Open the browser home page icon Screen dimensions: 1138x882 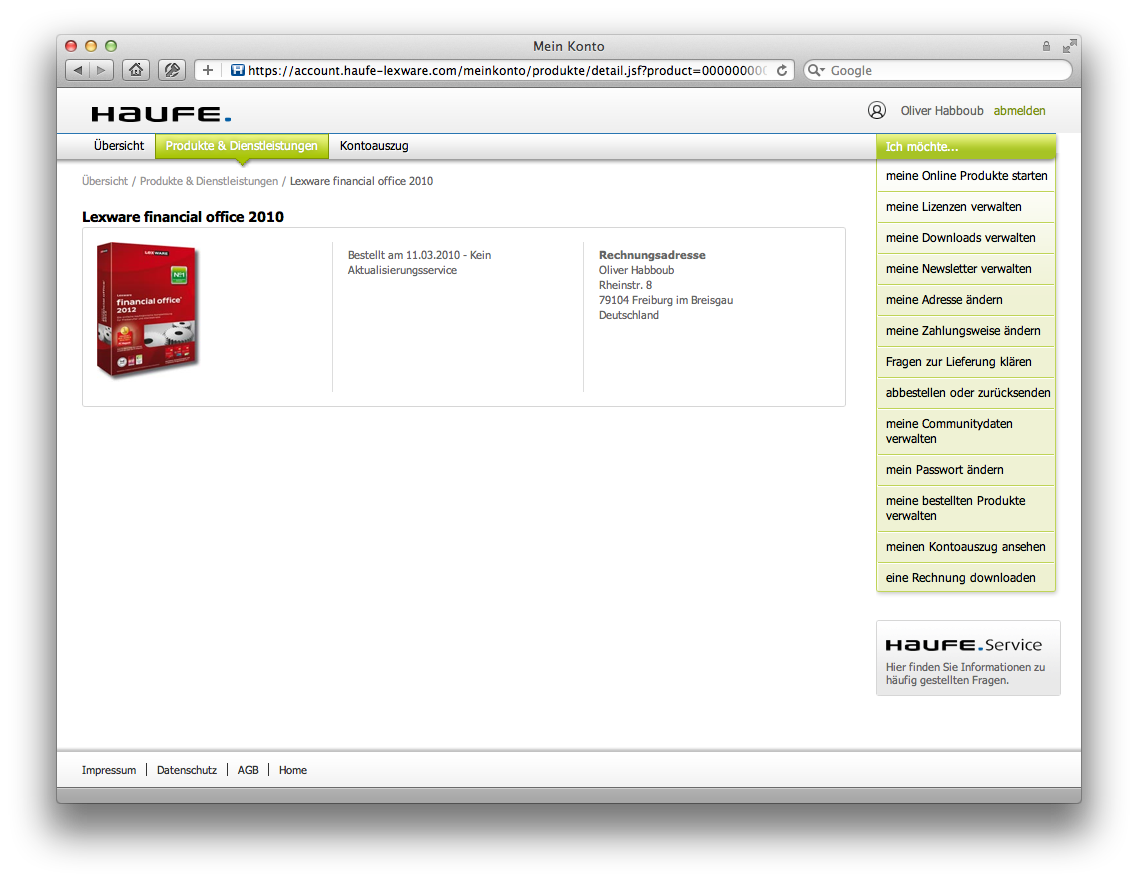[x=136, y=70]
